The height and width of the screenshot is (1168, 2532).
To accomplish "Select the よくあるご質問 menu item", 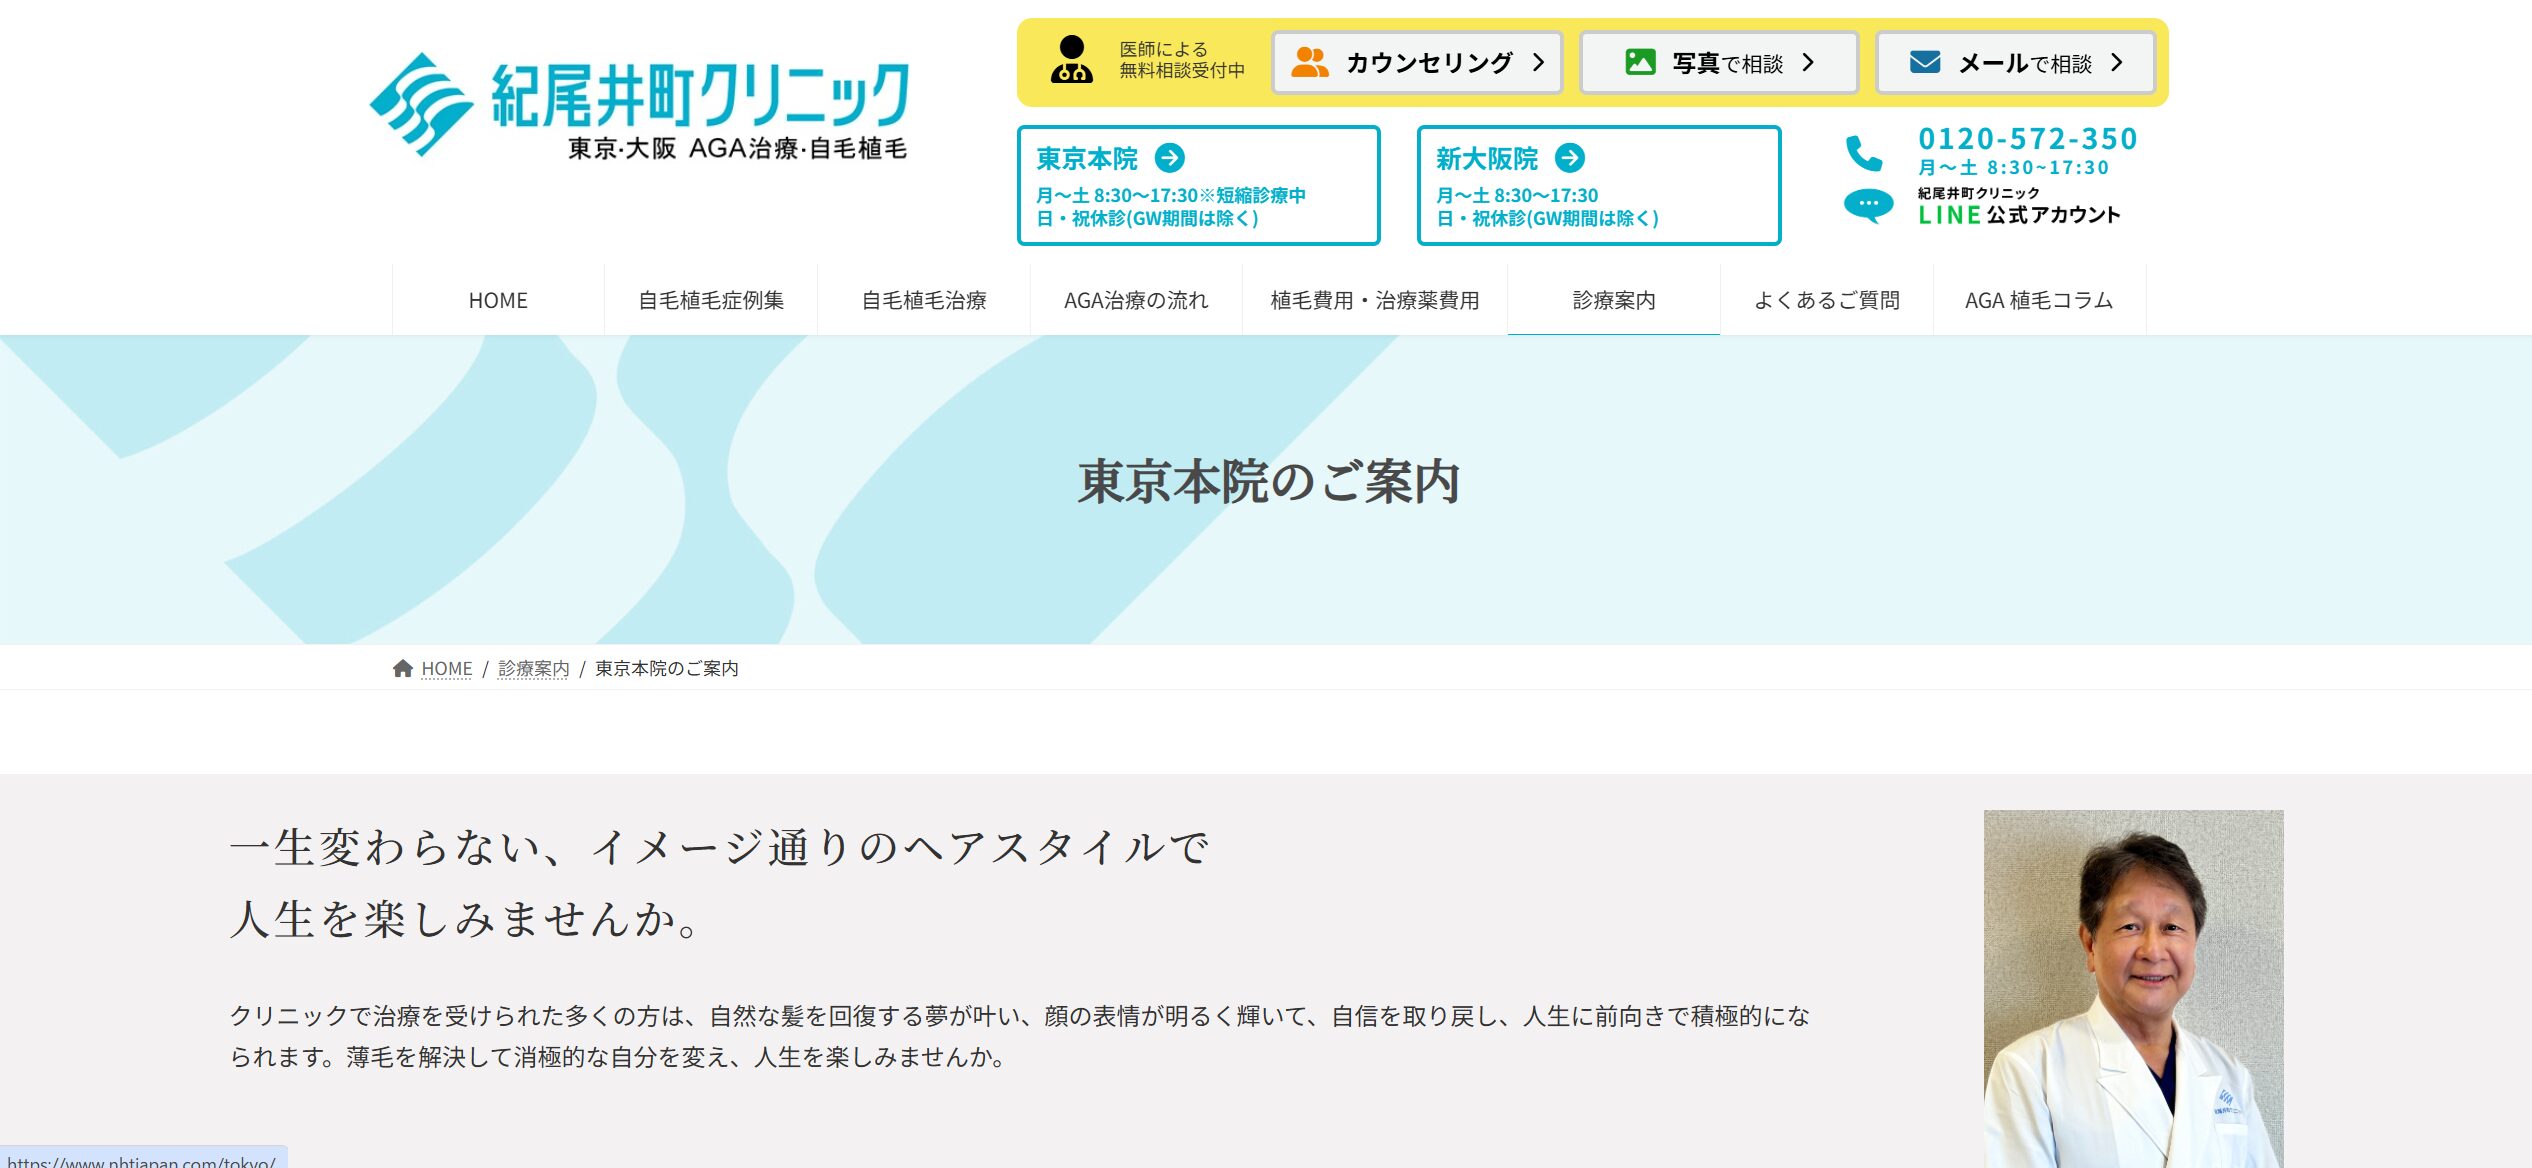I will (1826, 300).
